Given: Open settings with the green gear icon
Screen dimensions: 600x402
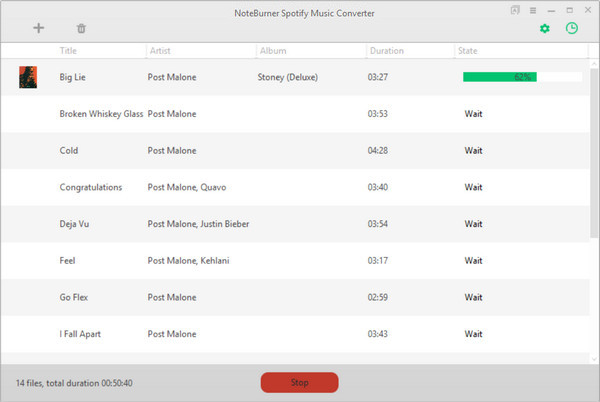Looking at the screenshot, I should tap(545, 28).
